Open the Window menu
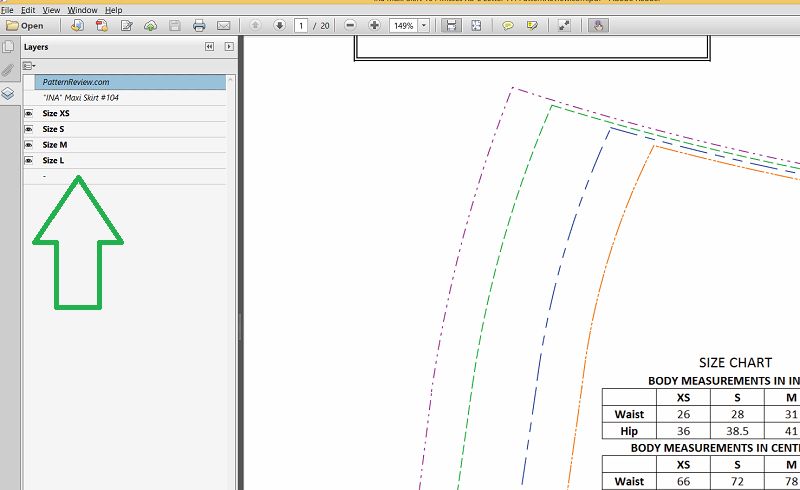This screenshot has width=800, height=490. 82,10
